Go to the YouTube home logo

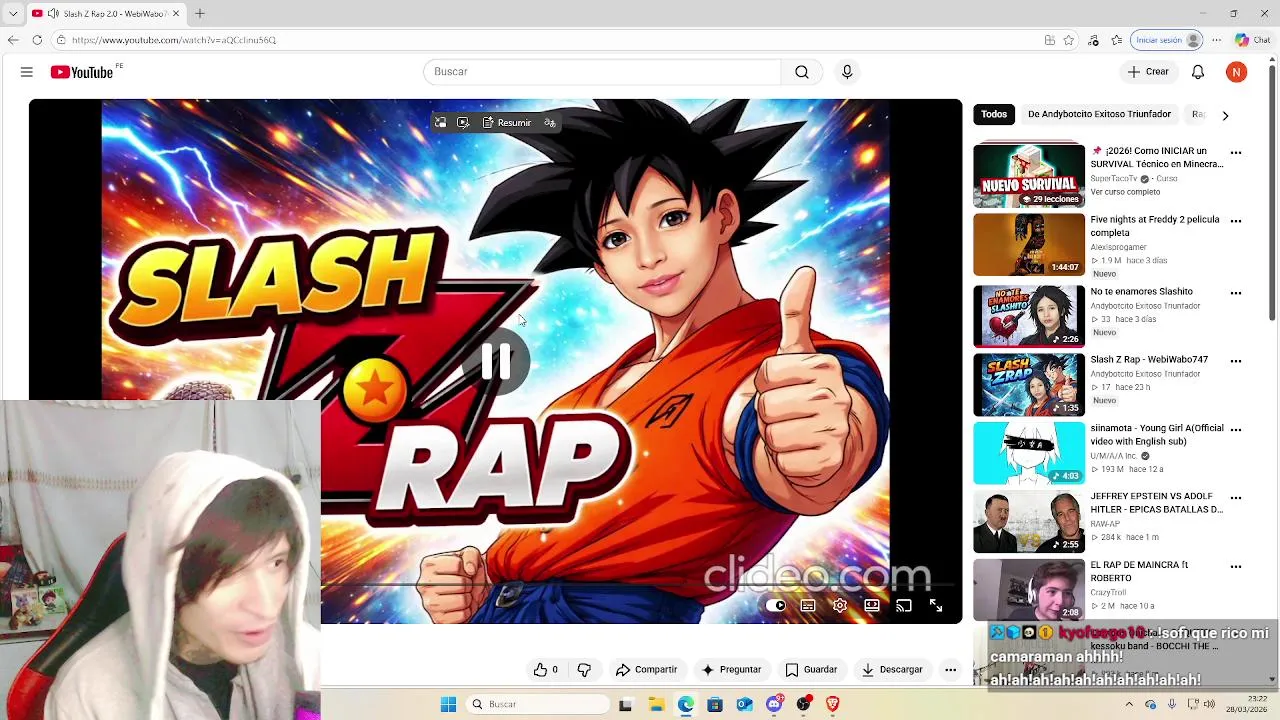pos(82,72)
